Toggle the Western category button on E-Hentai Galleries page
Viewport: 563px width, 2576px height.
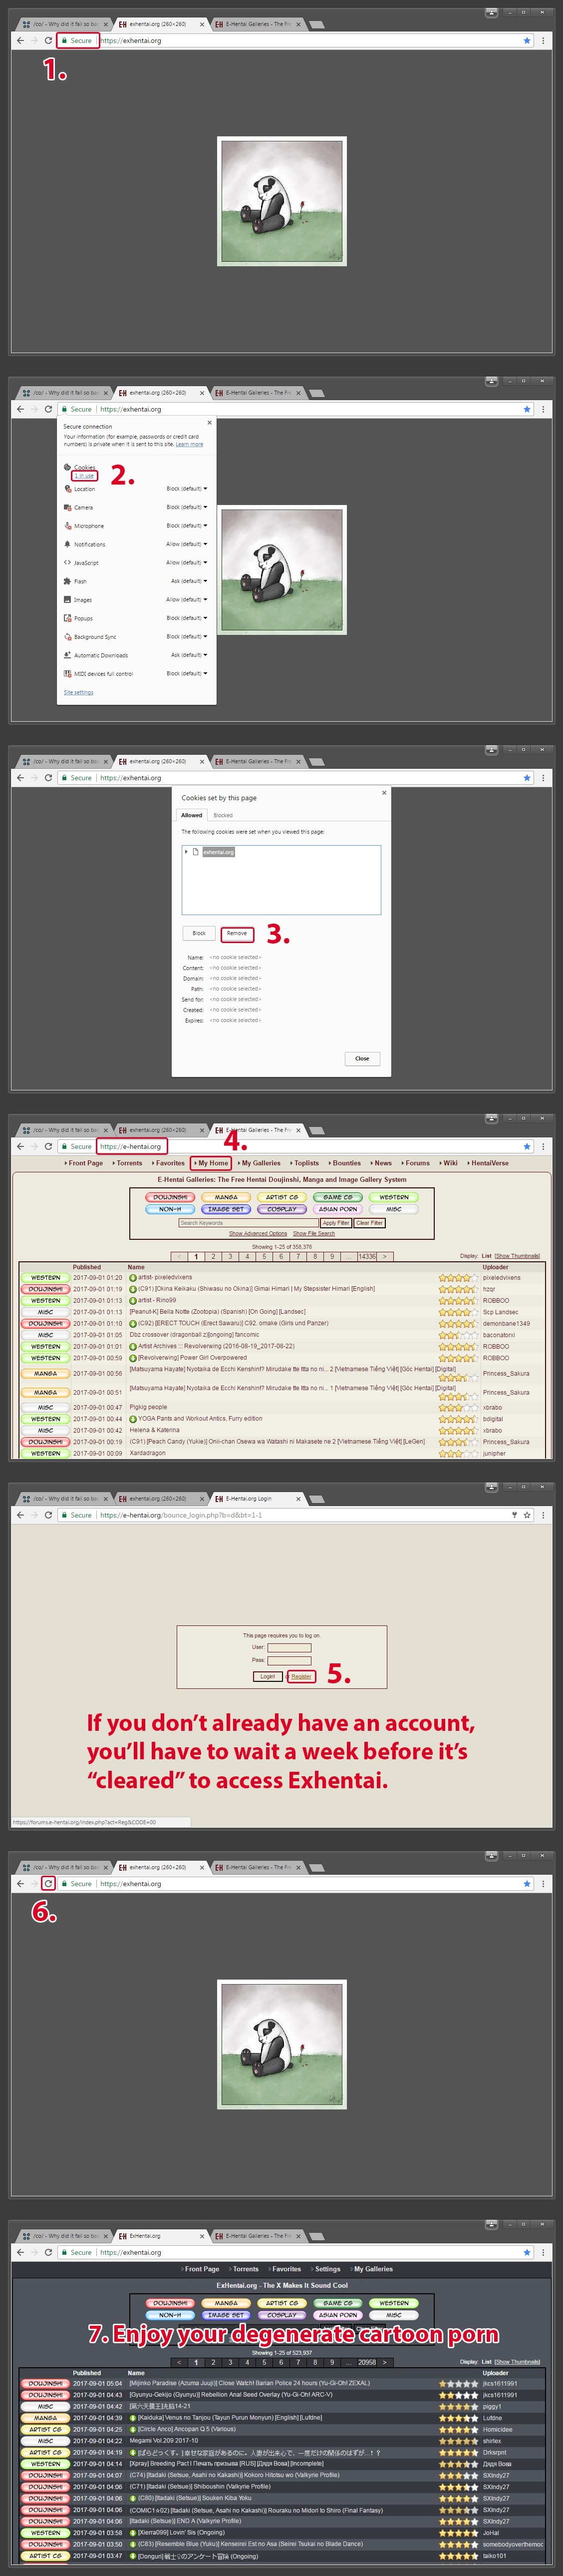coord(394,1197)
